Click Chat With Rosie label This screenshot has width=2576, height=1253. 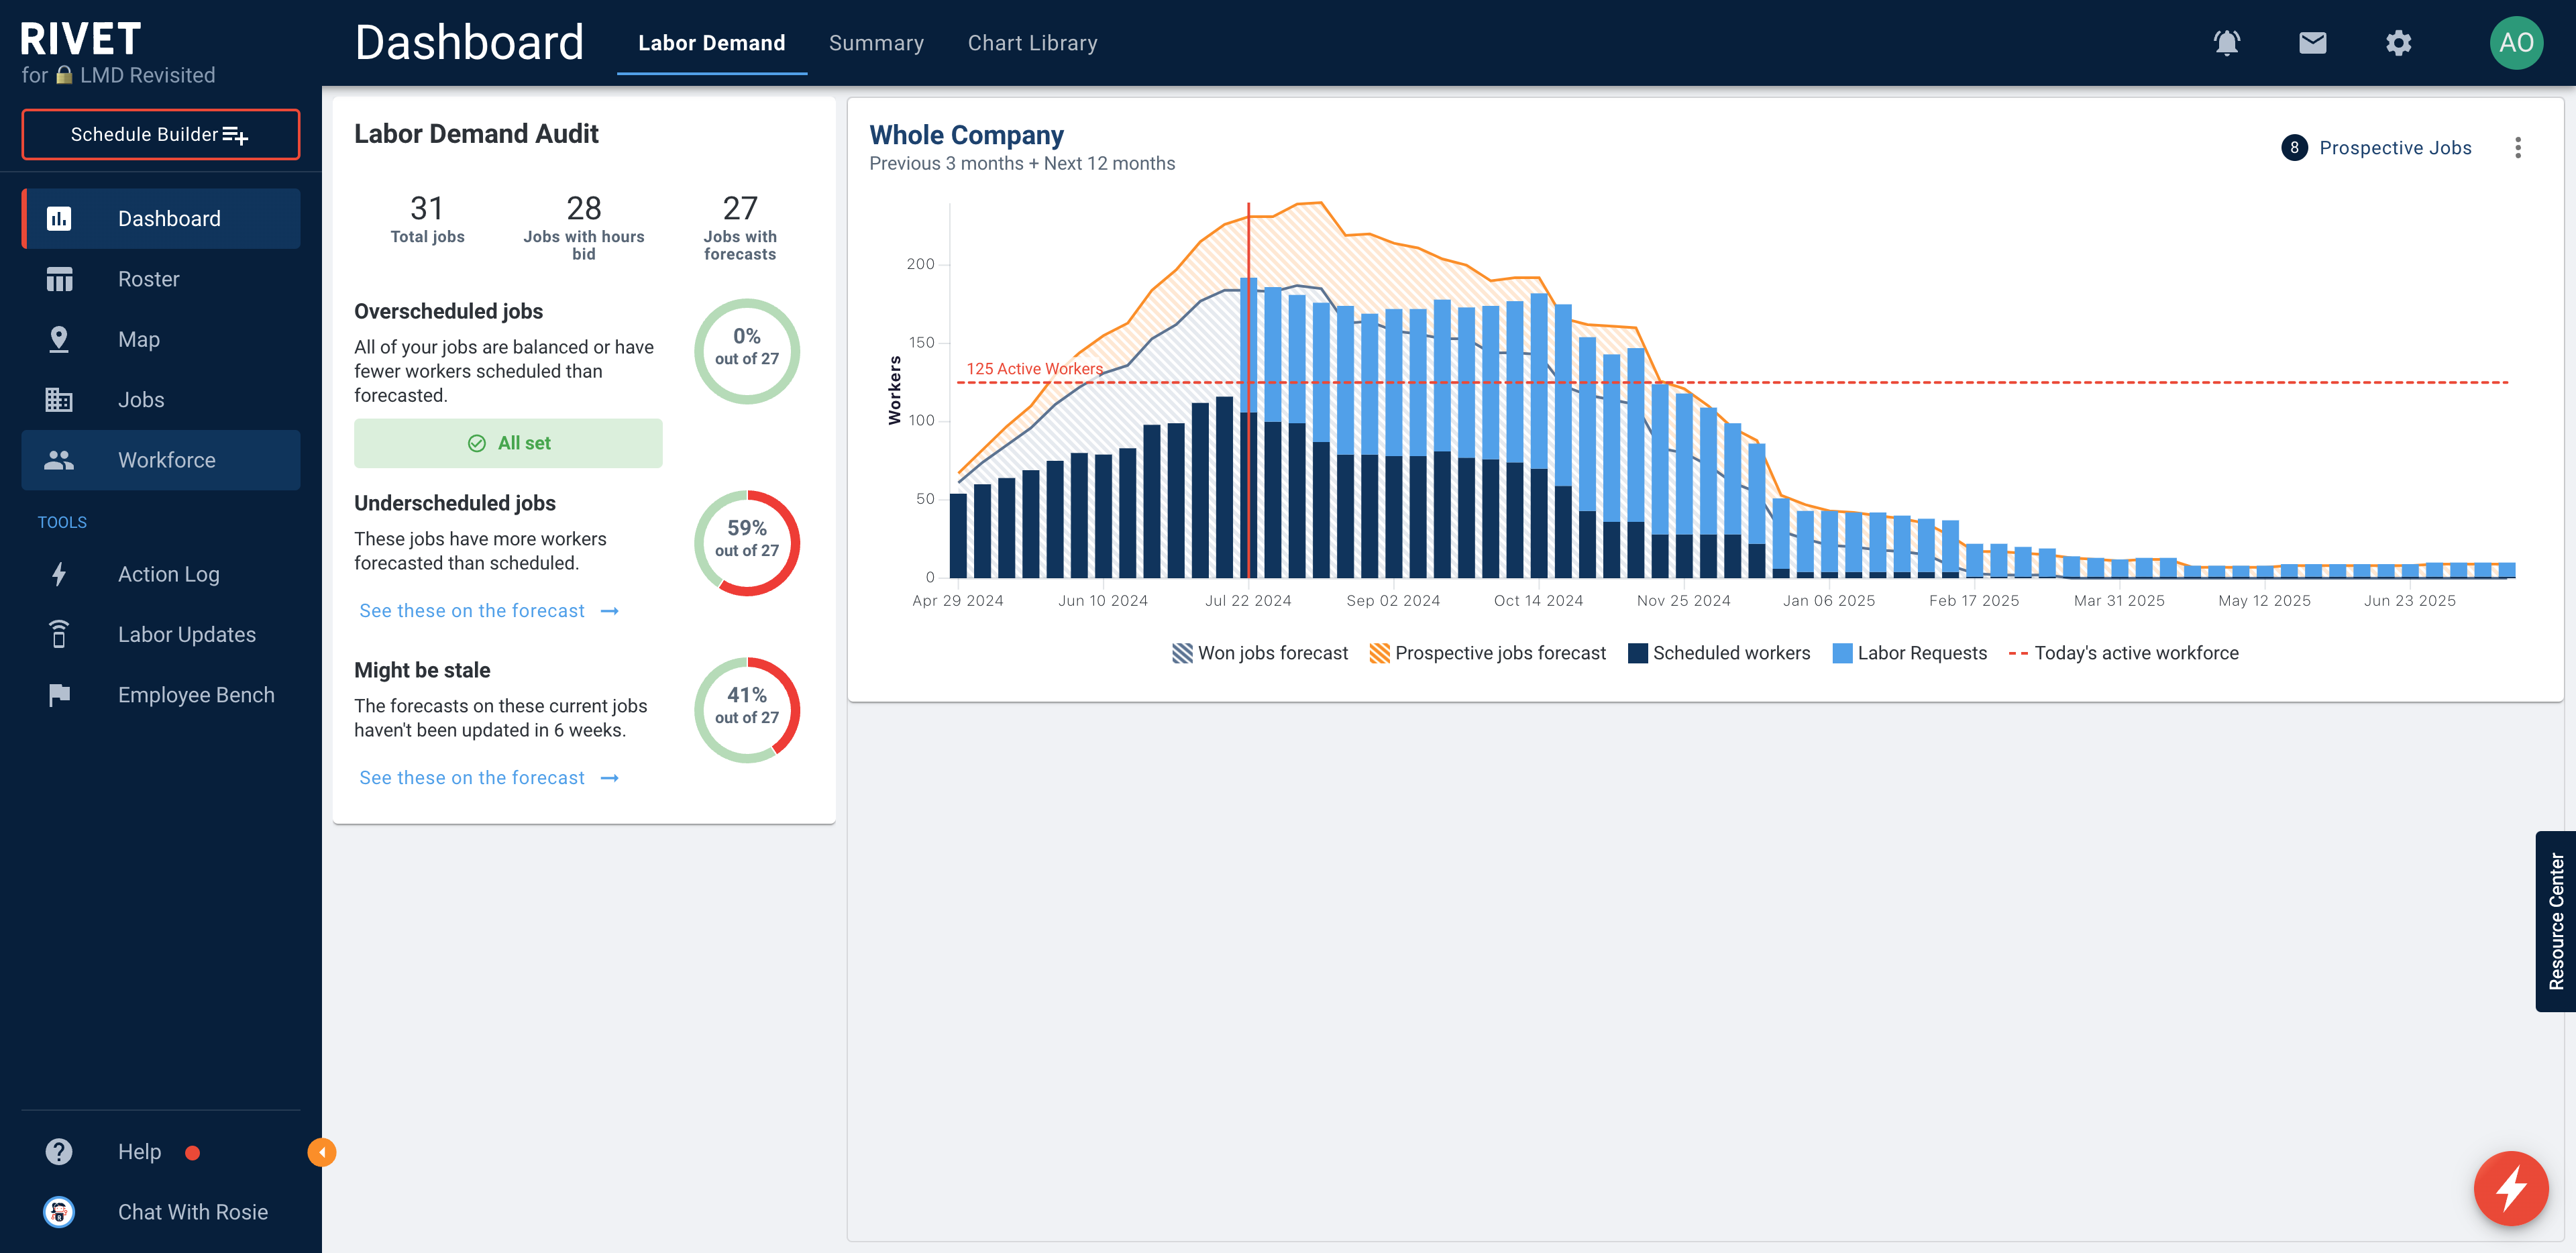[x=193, y=1212]
